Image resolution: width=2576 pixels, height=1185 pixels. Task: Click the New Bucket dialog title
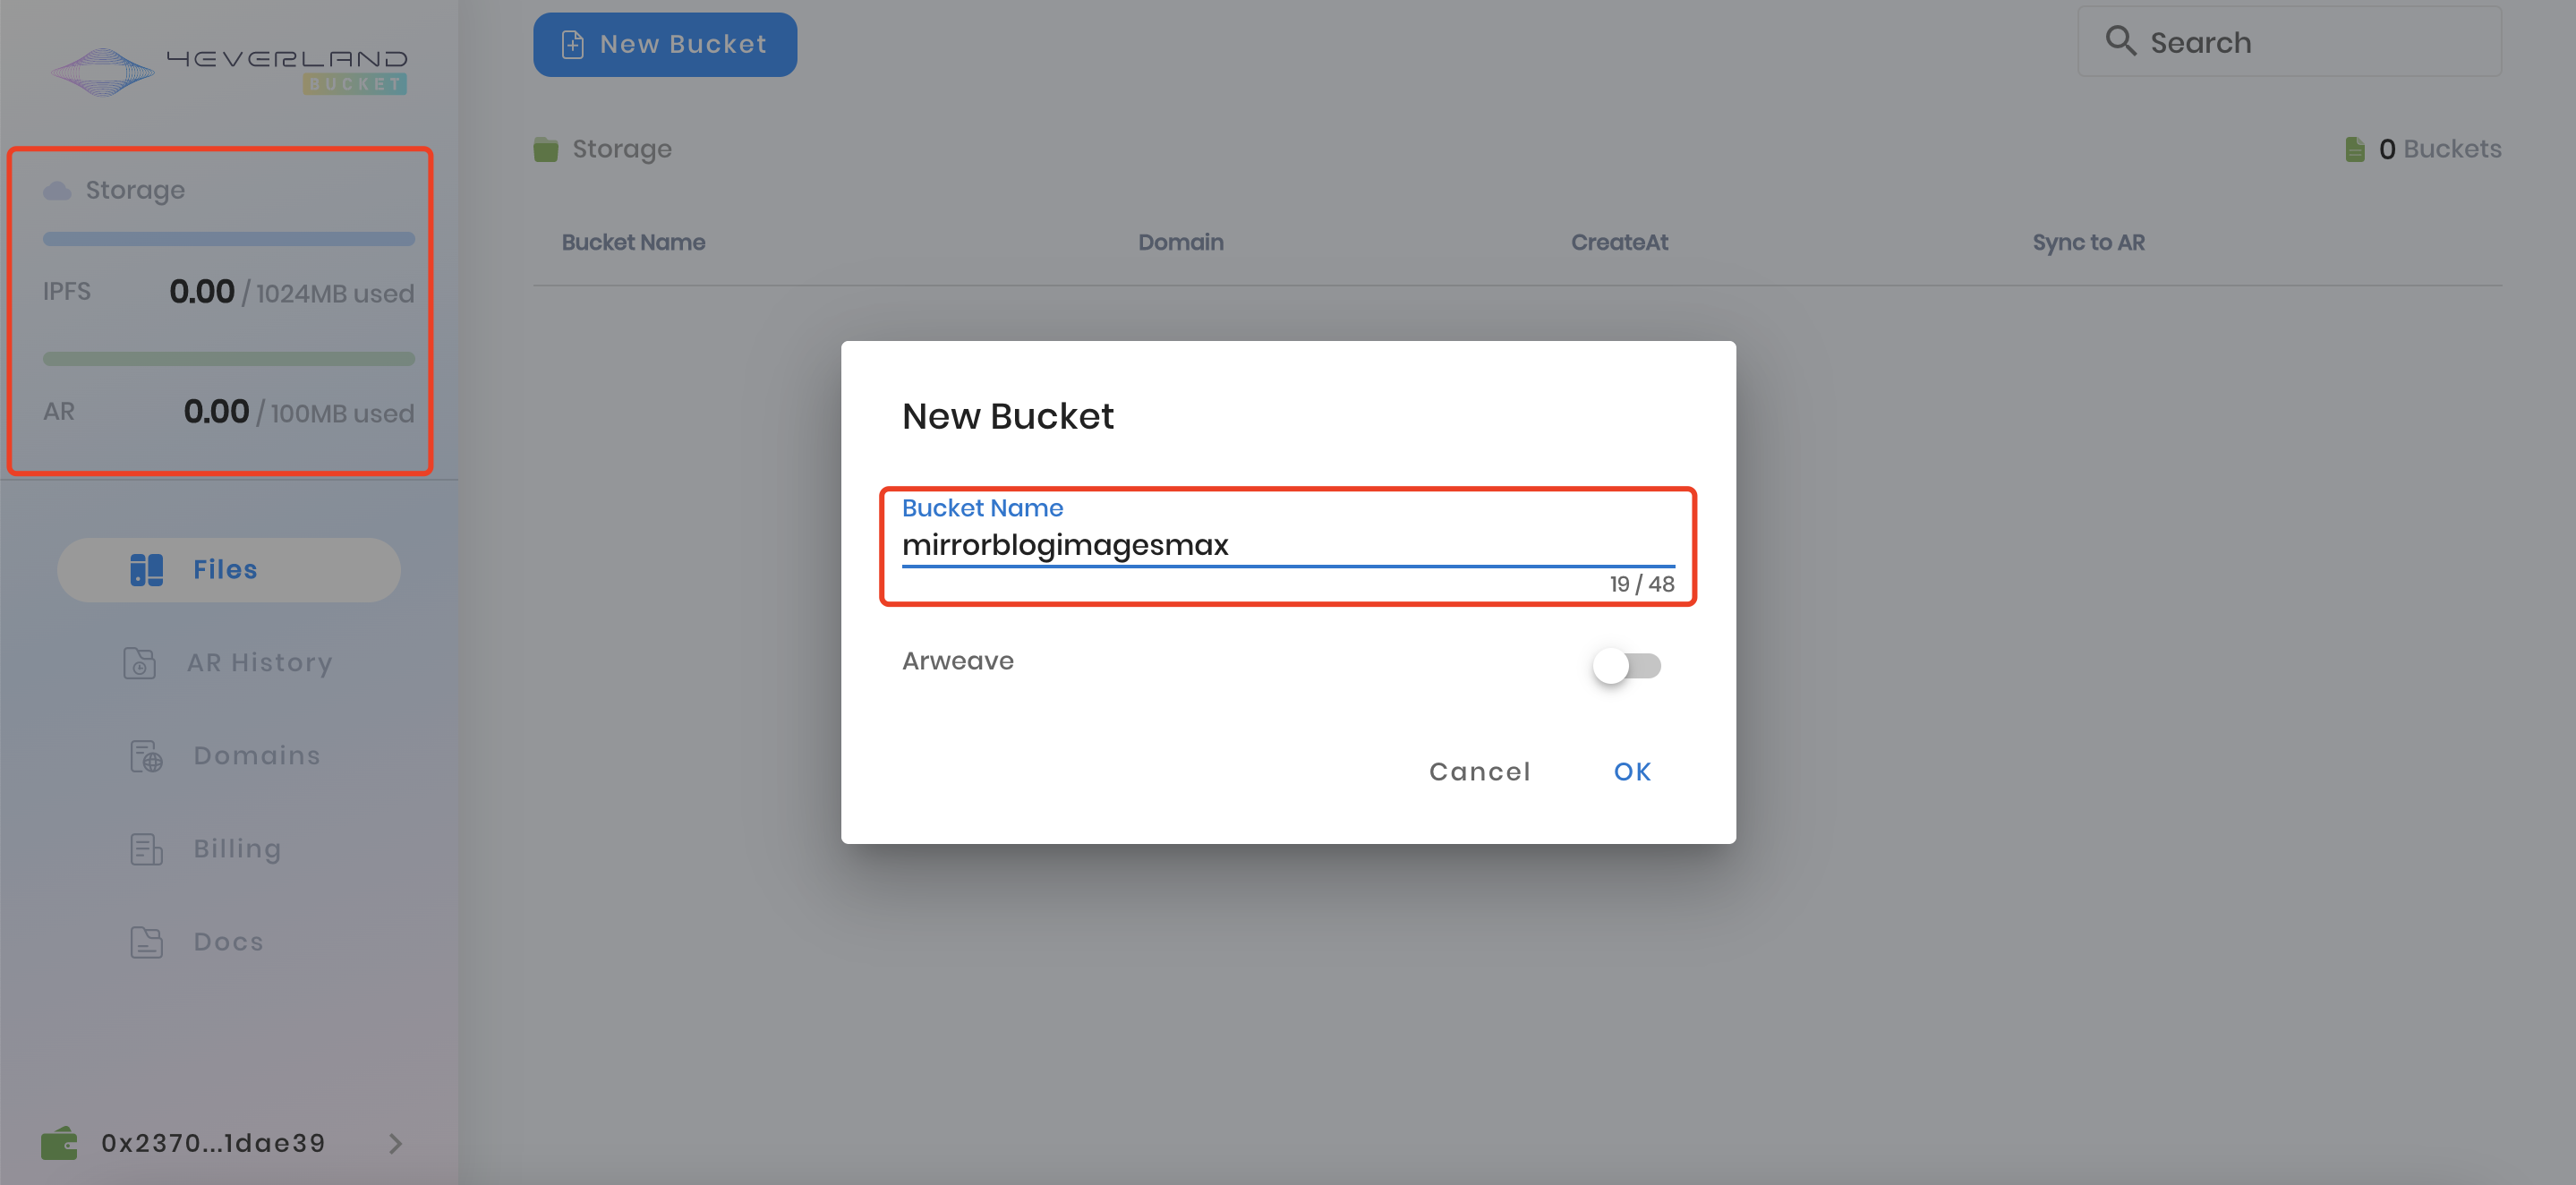pyautogui.click(x=1008, y=416)
